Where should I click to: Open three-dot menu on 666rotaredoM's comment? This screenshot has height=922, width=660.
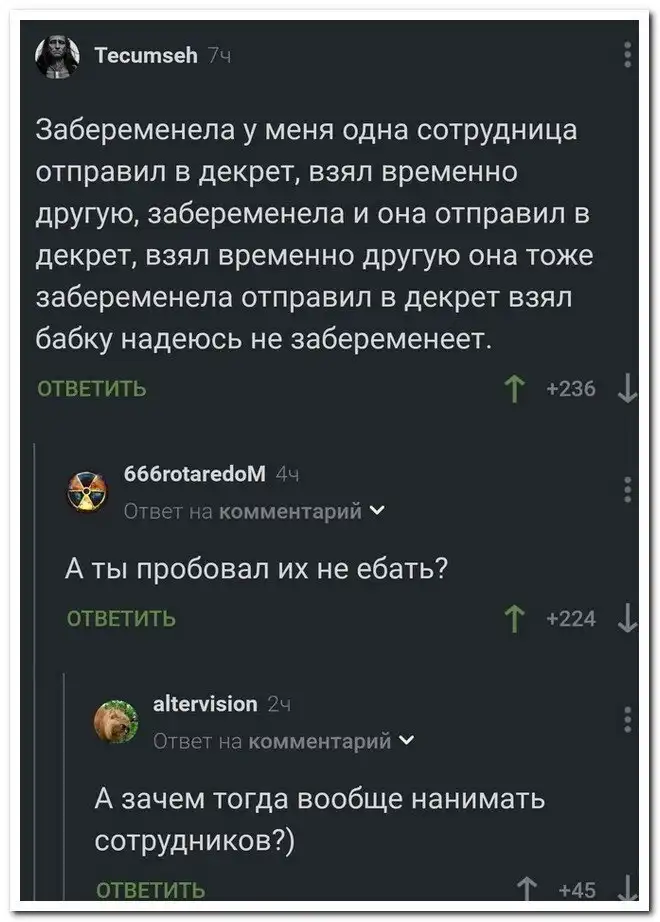point(626,490)
